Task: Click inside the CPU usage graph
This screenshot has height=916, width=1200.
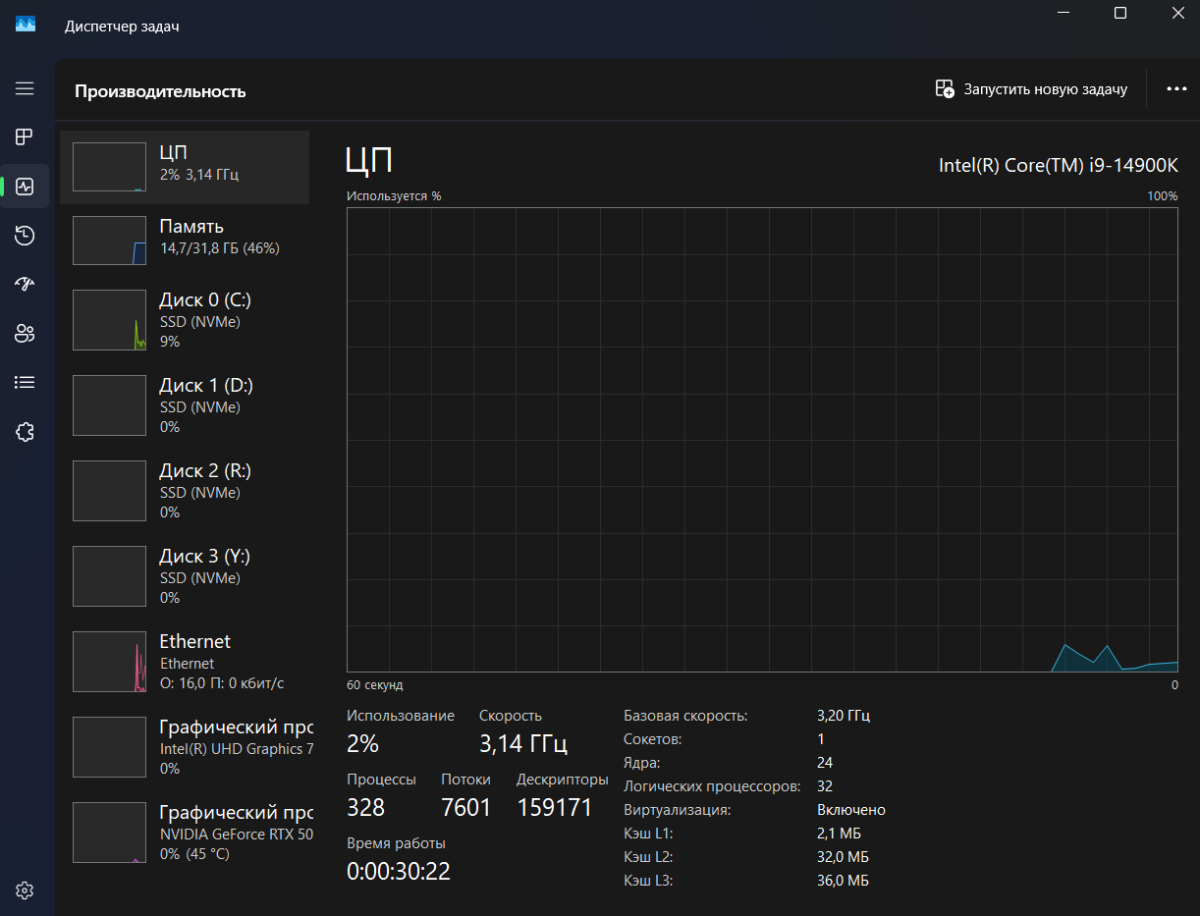Action: coord(762,440)
